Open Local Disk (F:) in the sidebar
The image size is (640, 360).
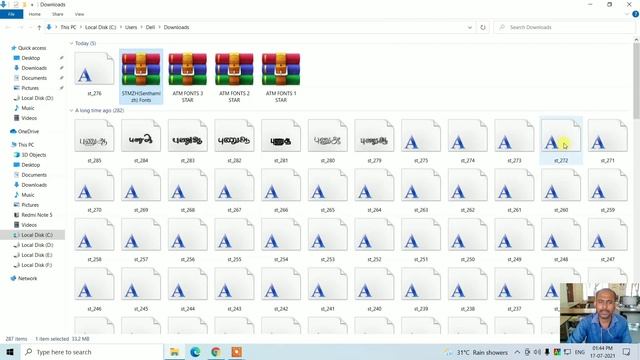point(36,265)
